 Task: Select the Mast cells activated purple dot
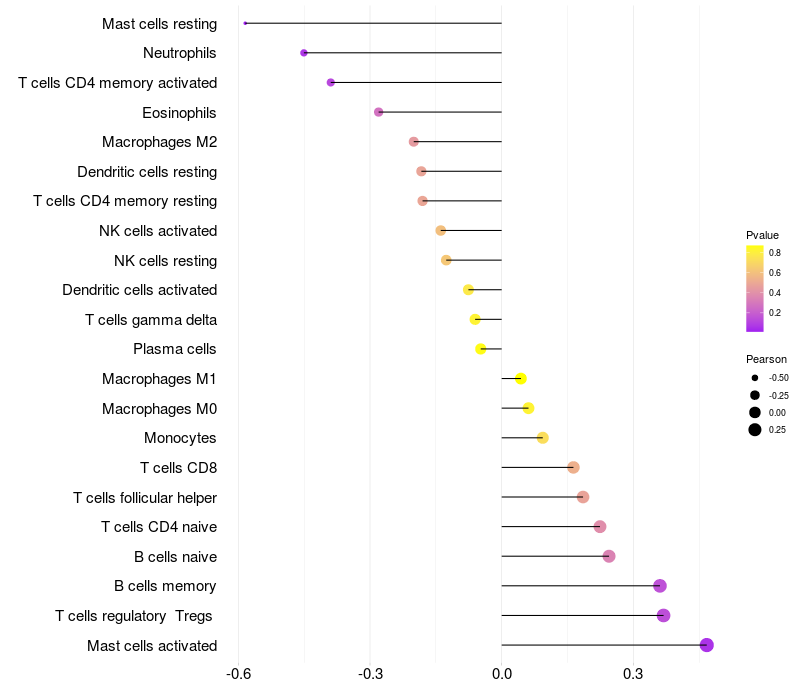coord(707,645)
